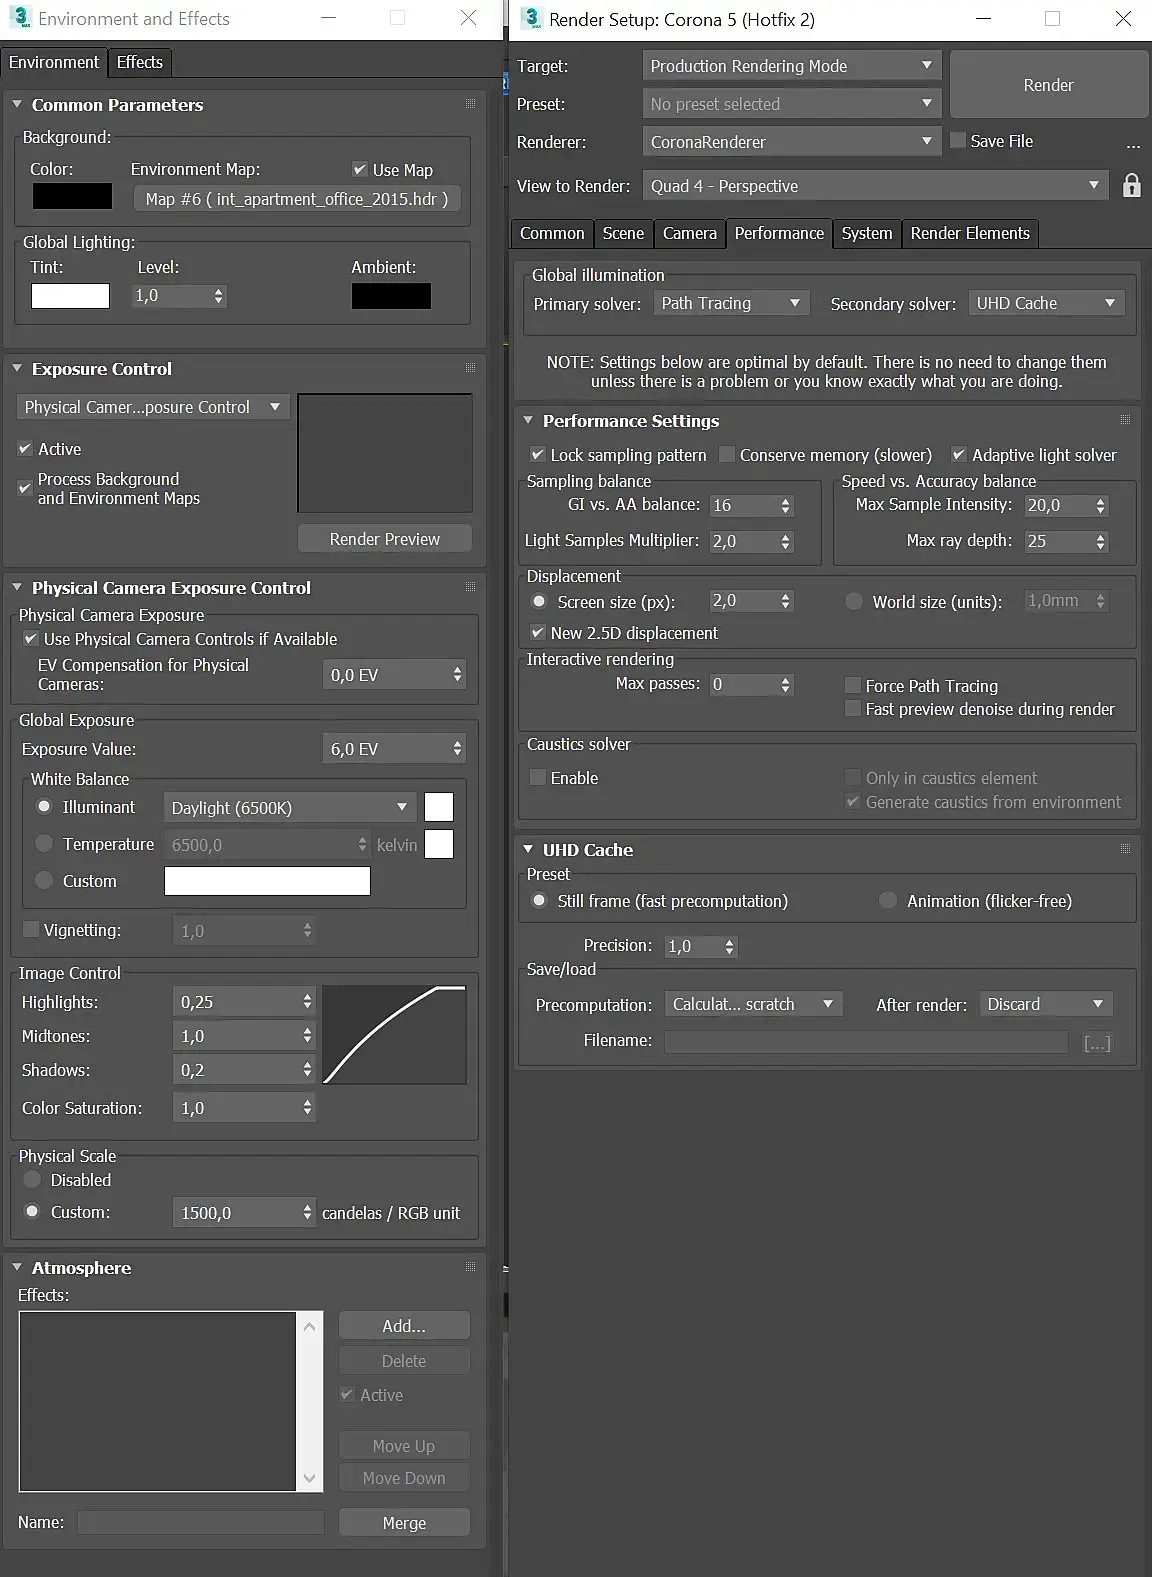Toggle the Use Map checkbox
Viewport: 1152px width, 1577px height.
point(360,169)
